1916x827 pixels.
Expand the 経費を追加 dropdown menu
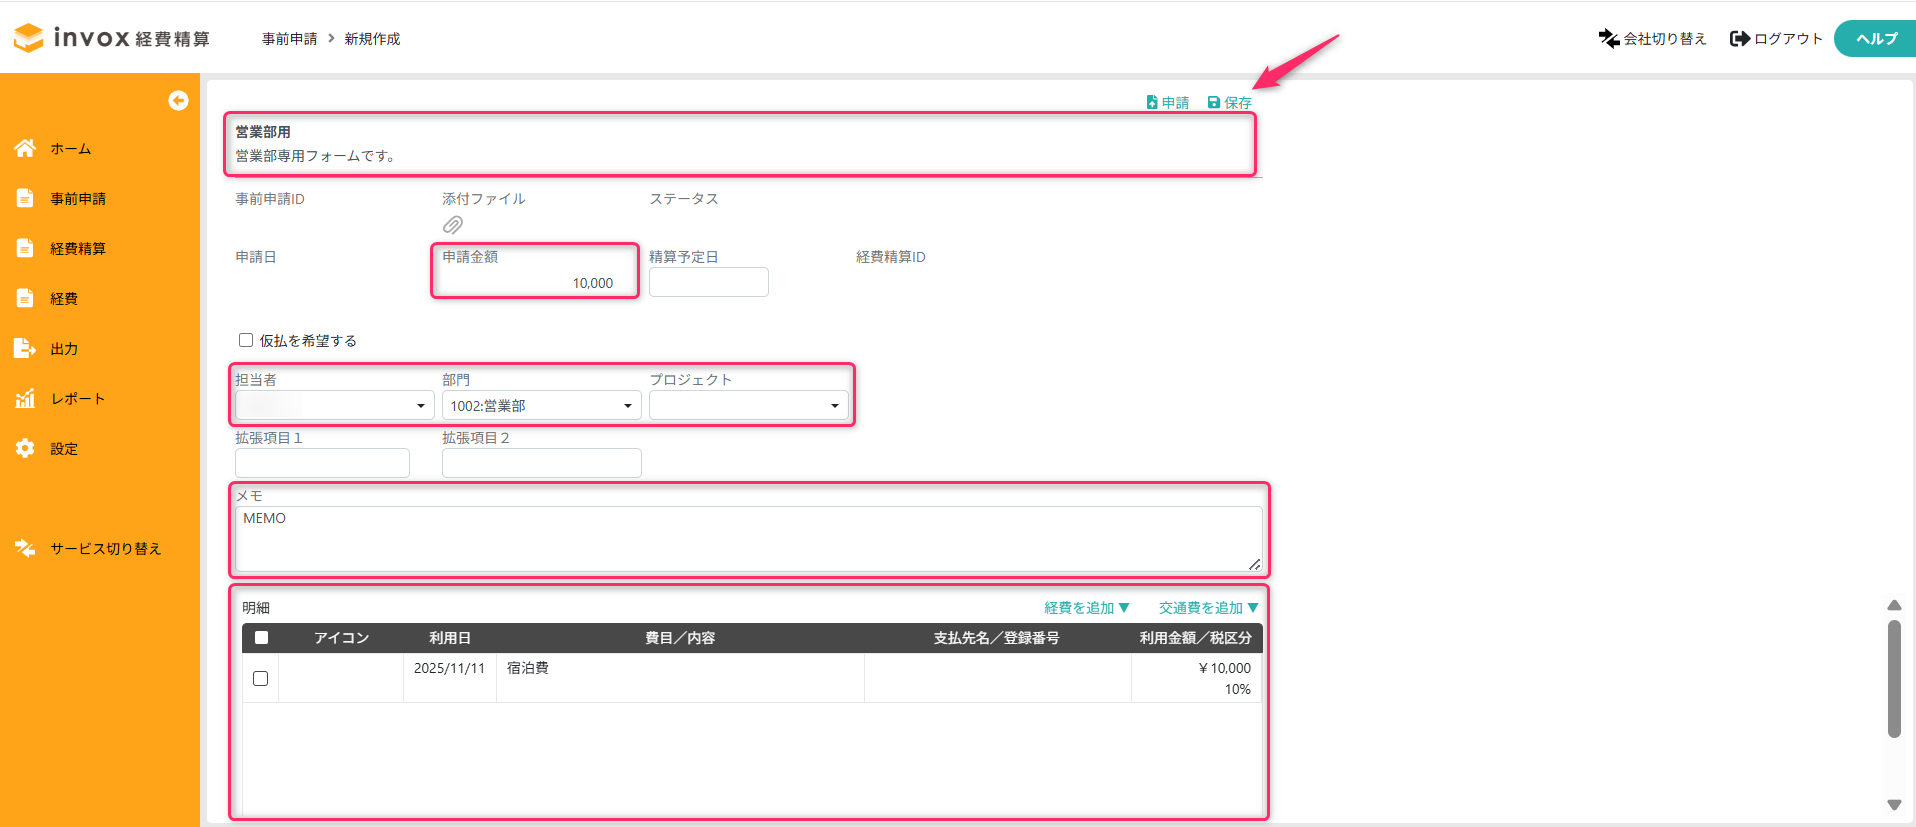point(1086,607)
